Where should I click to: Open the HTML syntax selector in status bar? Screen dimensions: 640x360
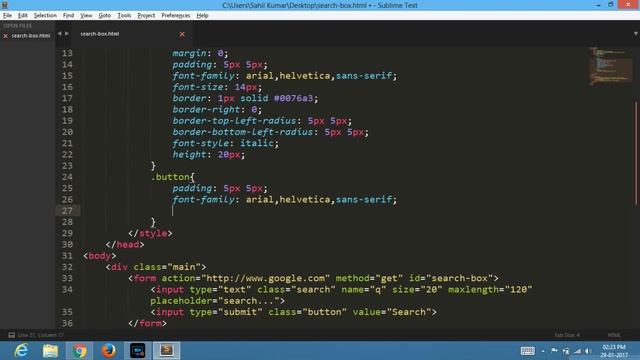614,335
